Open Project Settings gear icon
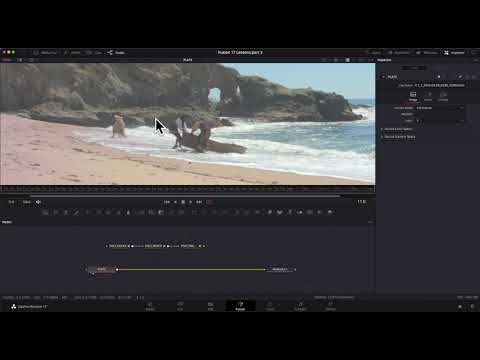 point(472,306)
